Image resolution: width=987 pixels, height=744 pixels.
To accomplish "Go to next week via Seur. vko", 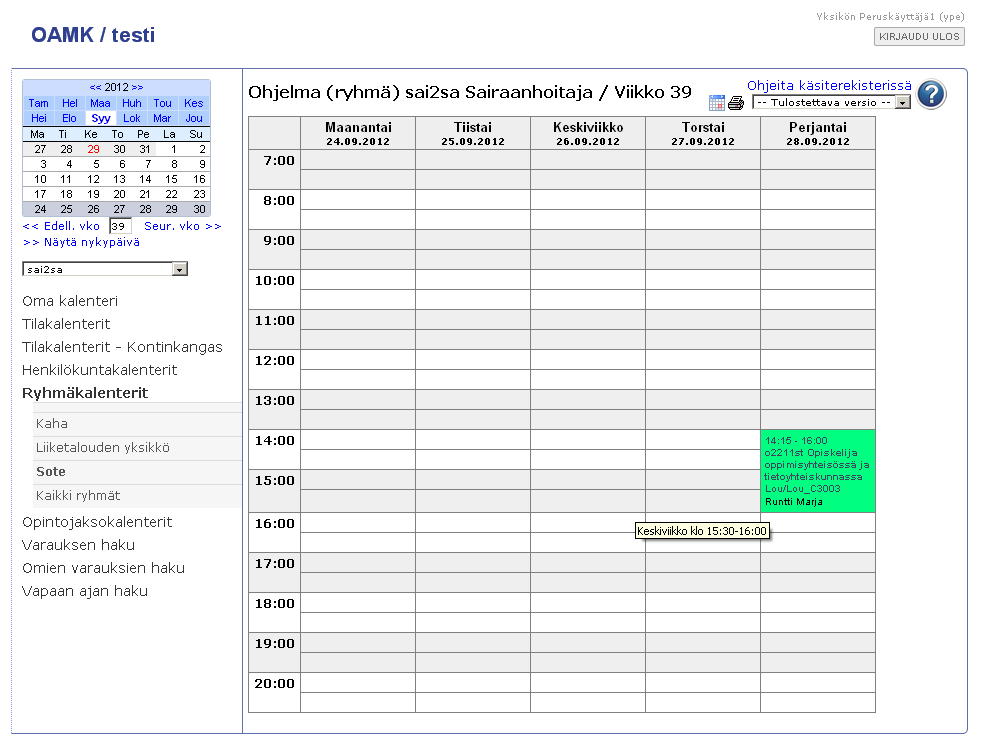I will click(183, 226).
